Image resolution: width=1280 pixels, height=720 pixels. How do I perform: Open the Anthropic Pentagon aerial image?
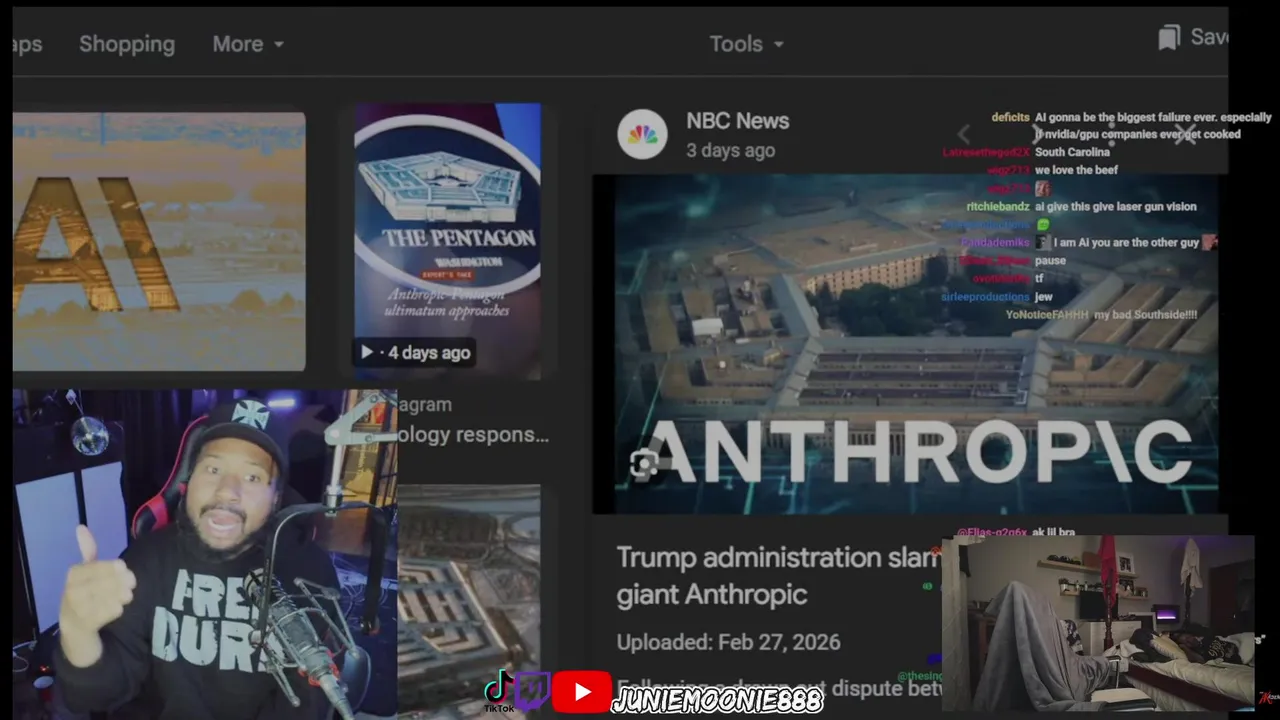[x=905, y=344]
